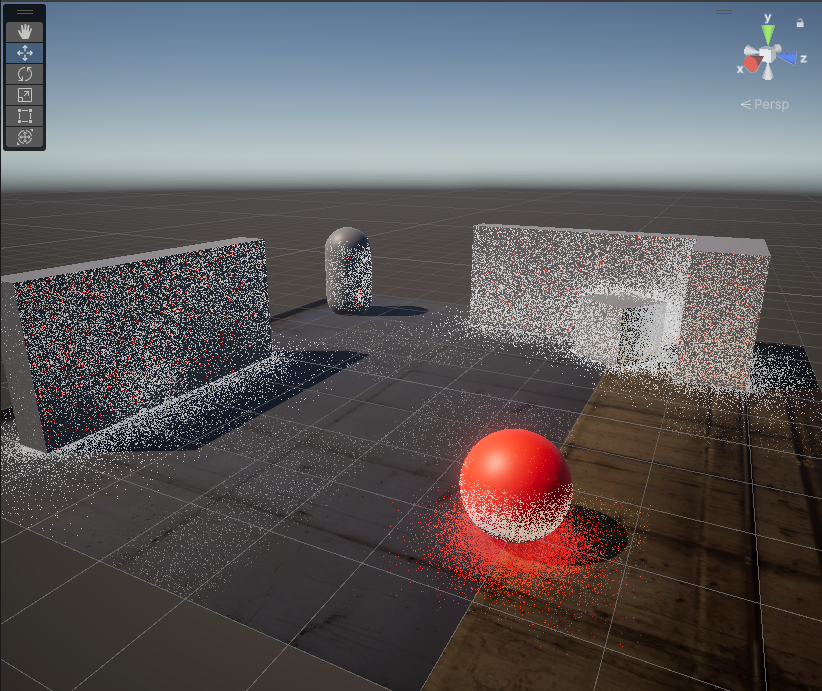Viewport: 822px width, 691px height.
Task: Select the Hand view tool
Action: point(24,31)
